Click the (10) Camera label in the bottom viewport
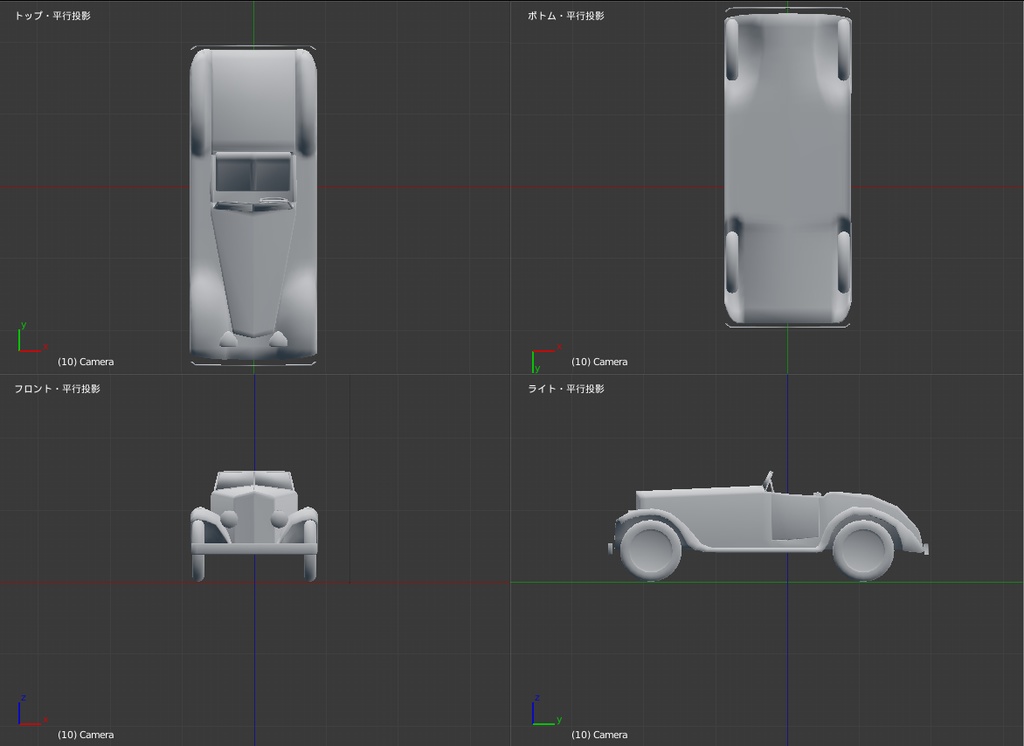Image resolution: width=1024 pixels, height=746 pixels. pos(600,361)
